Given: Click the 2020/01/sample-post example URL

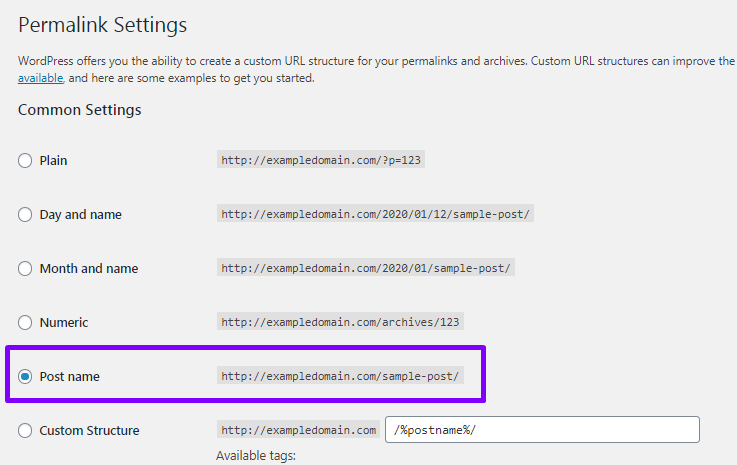Looking at the screenshot, I should [366, 268].
